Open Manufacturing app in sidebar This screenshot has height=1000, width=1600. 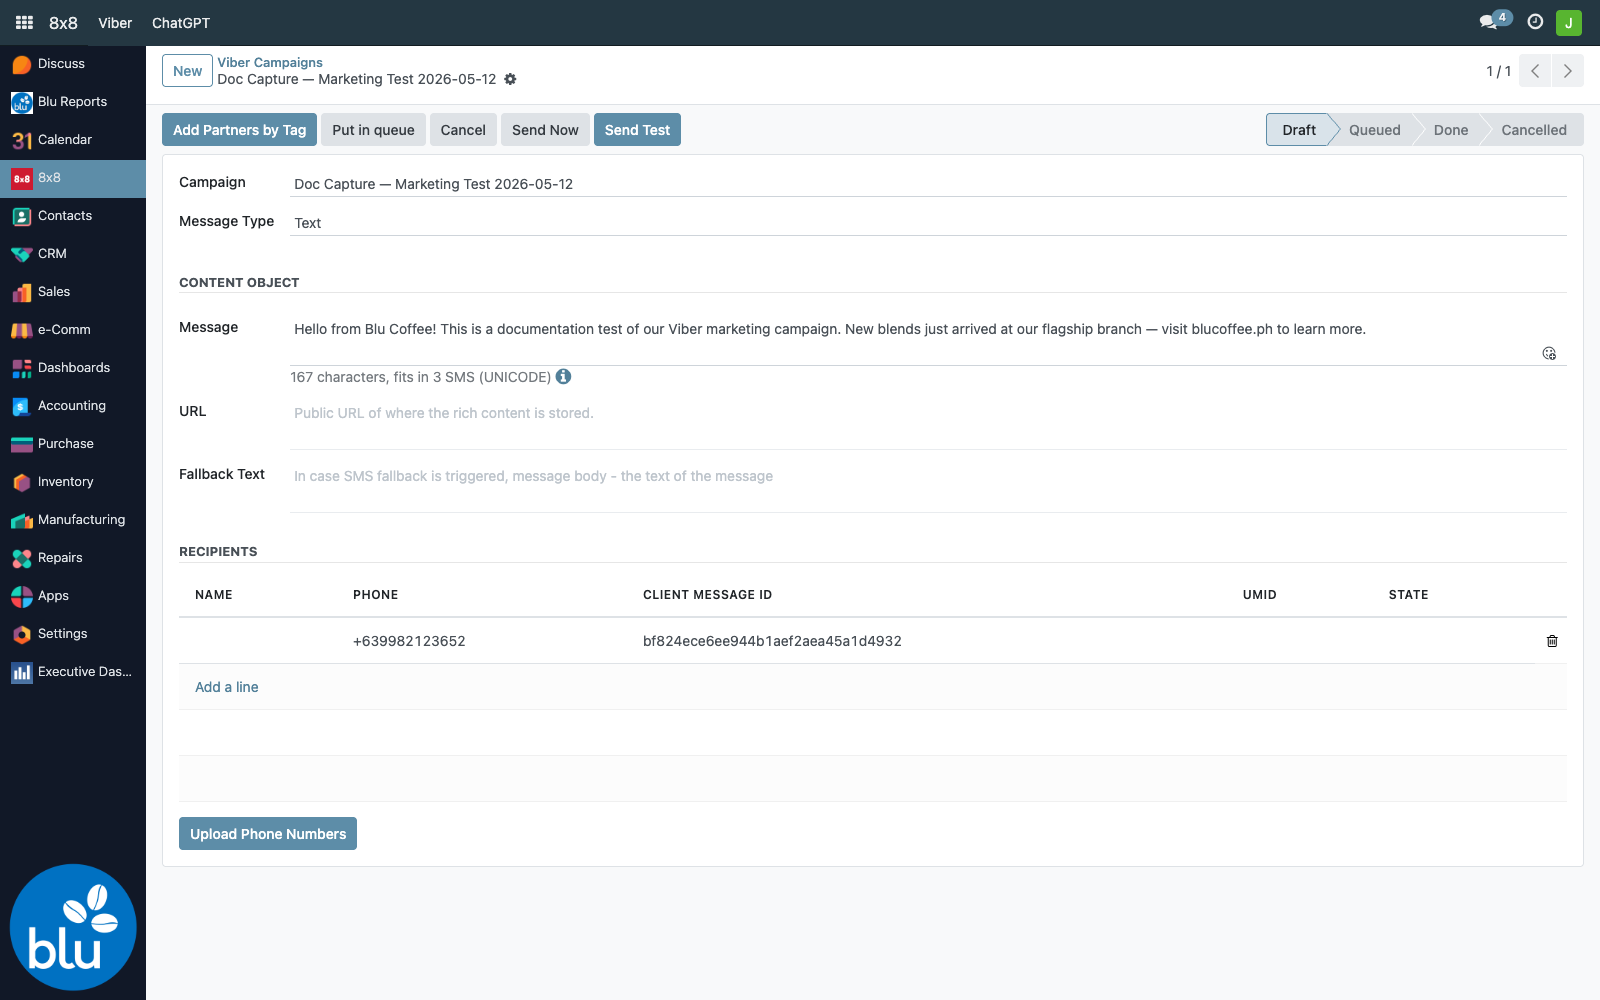pos(73,520)
